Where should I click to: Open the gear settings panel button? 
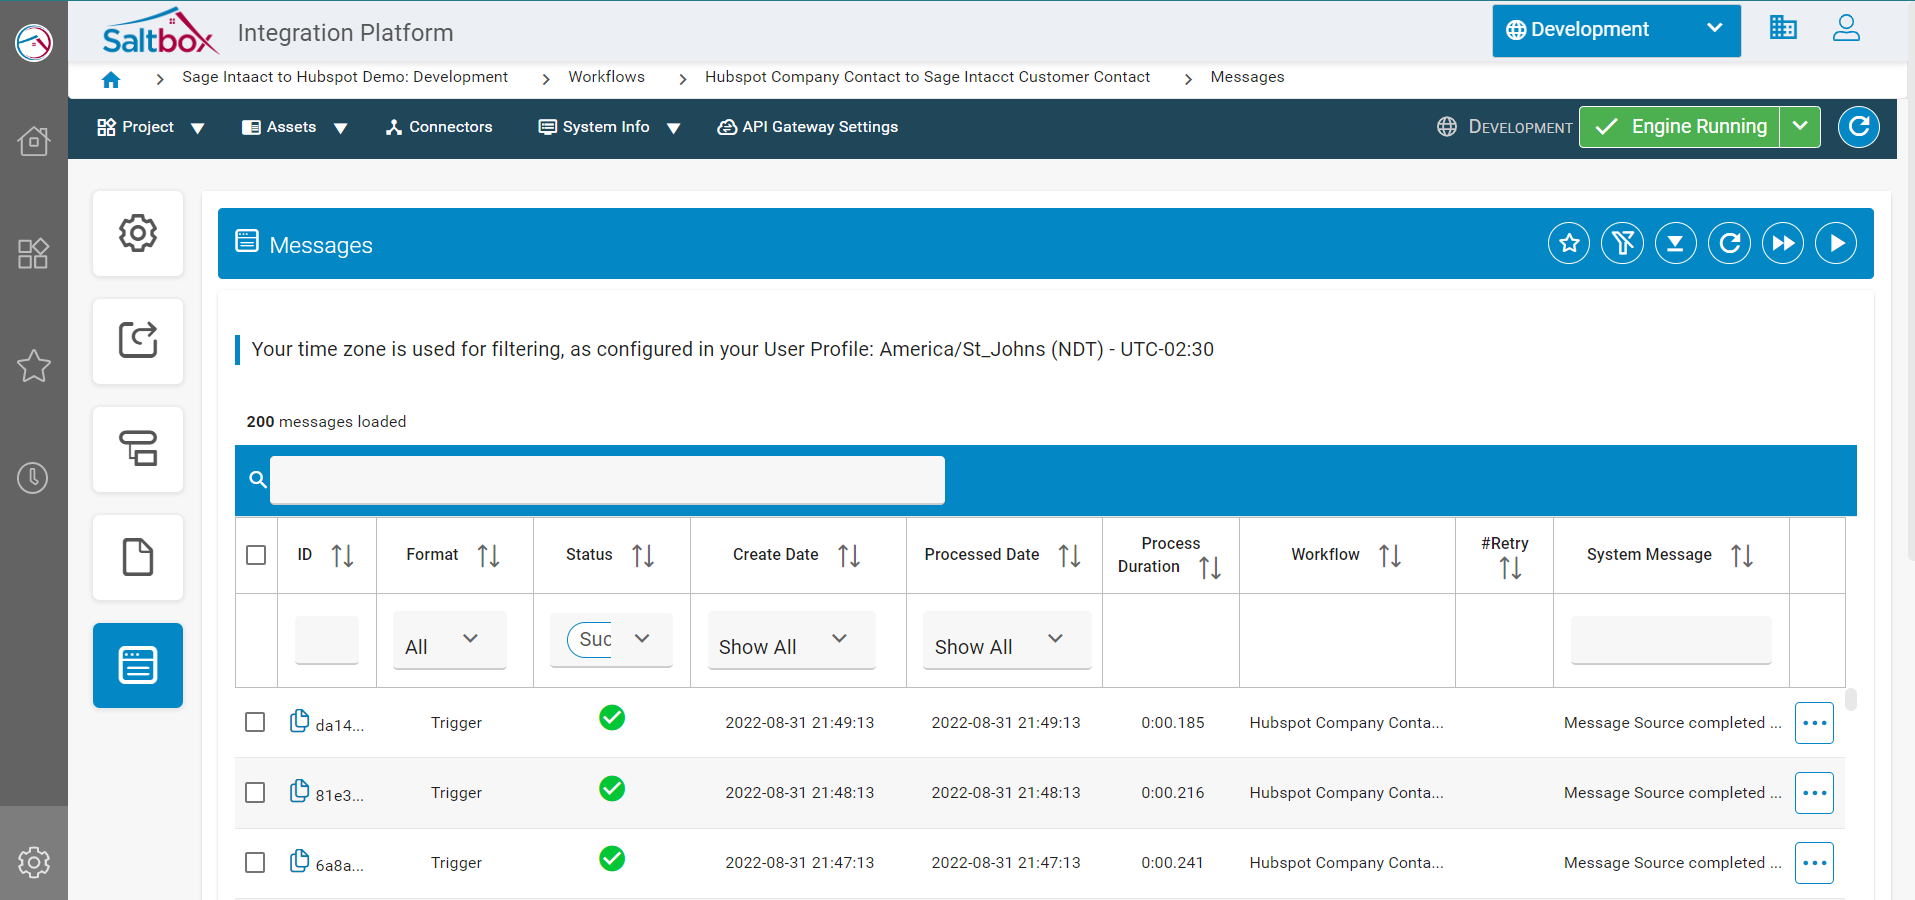click(x=138, y=233)
